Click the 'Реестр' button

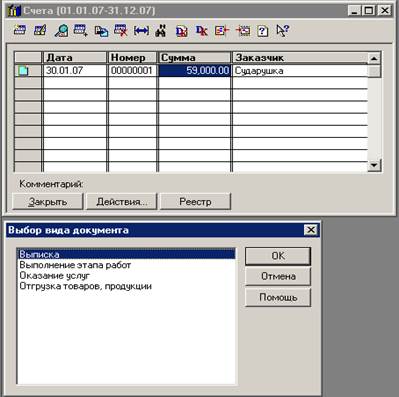click(x=195, y=202)
